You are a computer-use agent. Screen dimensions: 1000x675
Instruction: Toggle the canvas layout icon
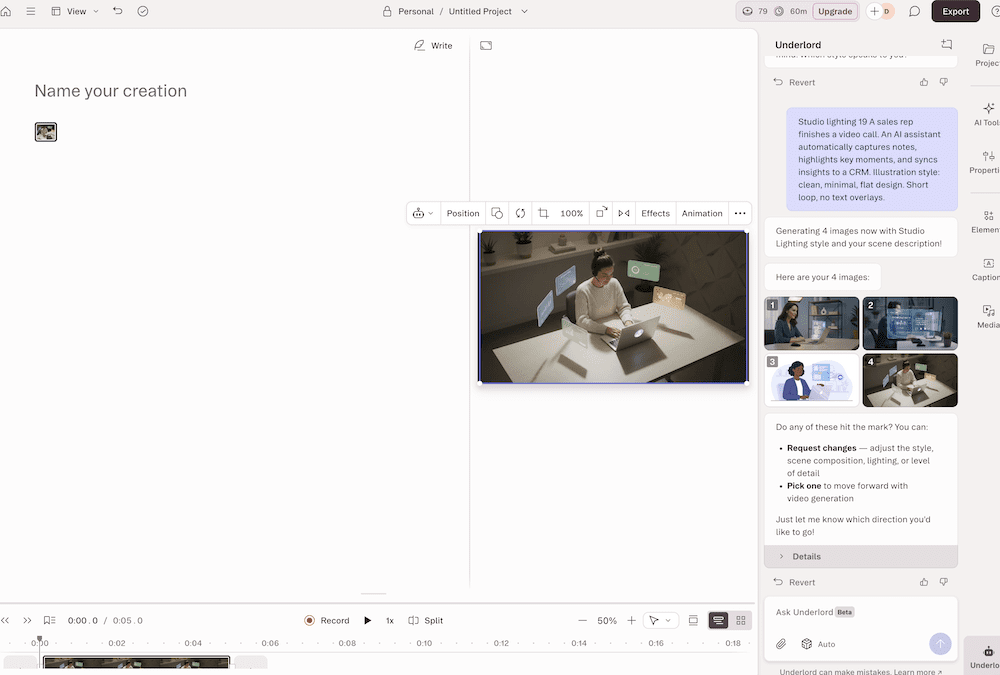[486, 45]
